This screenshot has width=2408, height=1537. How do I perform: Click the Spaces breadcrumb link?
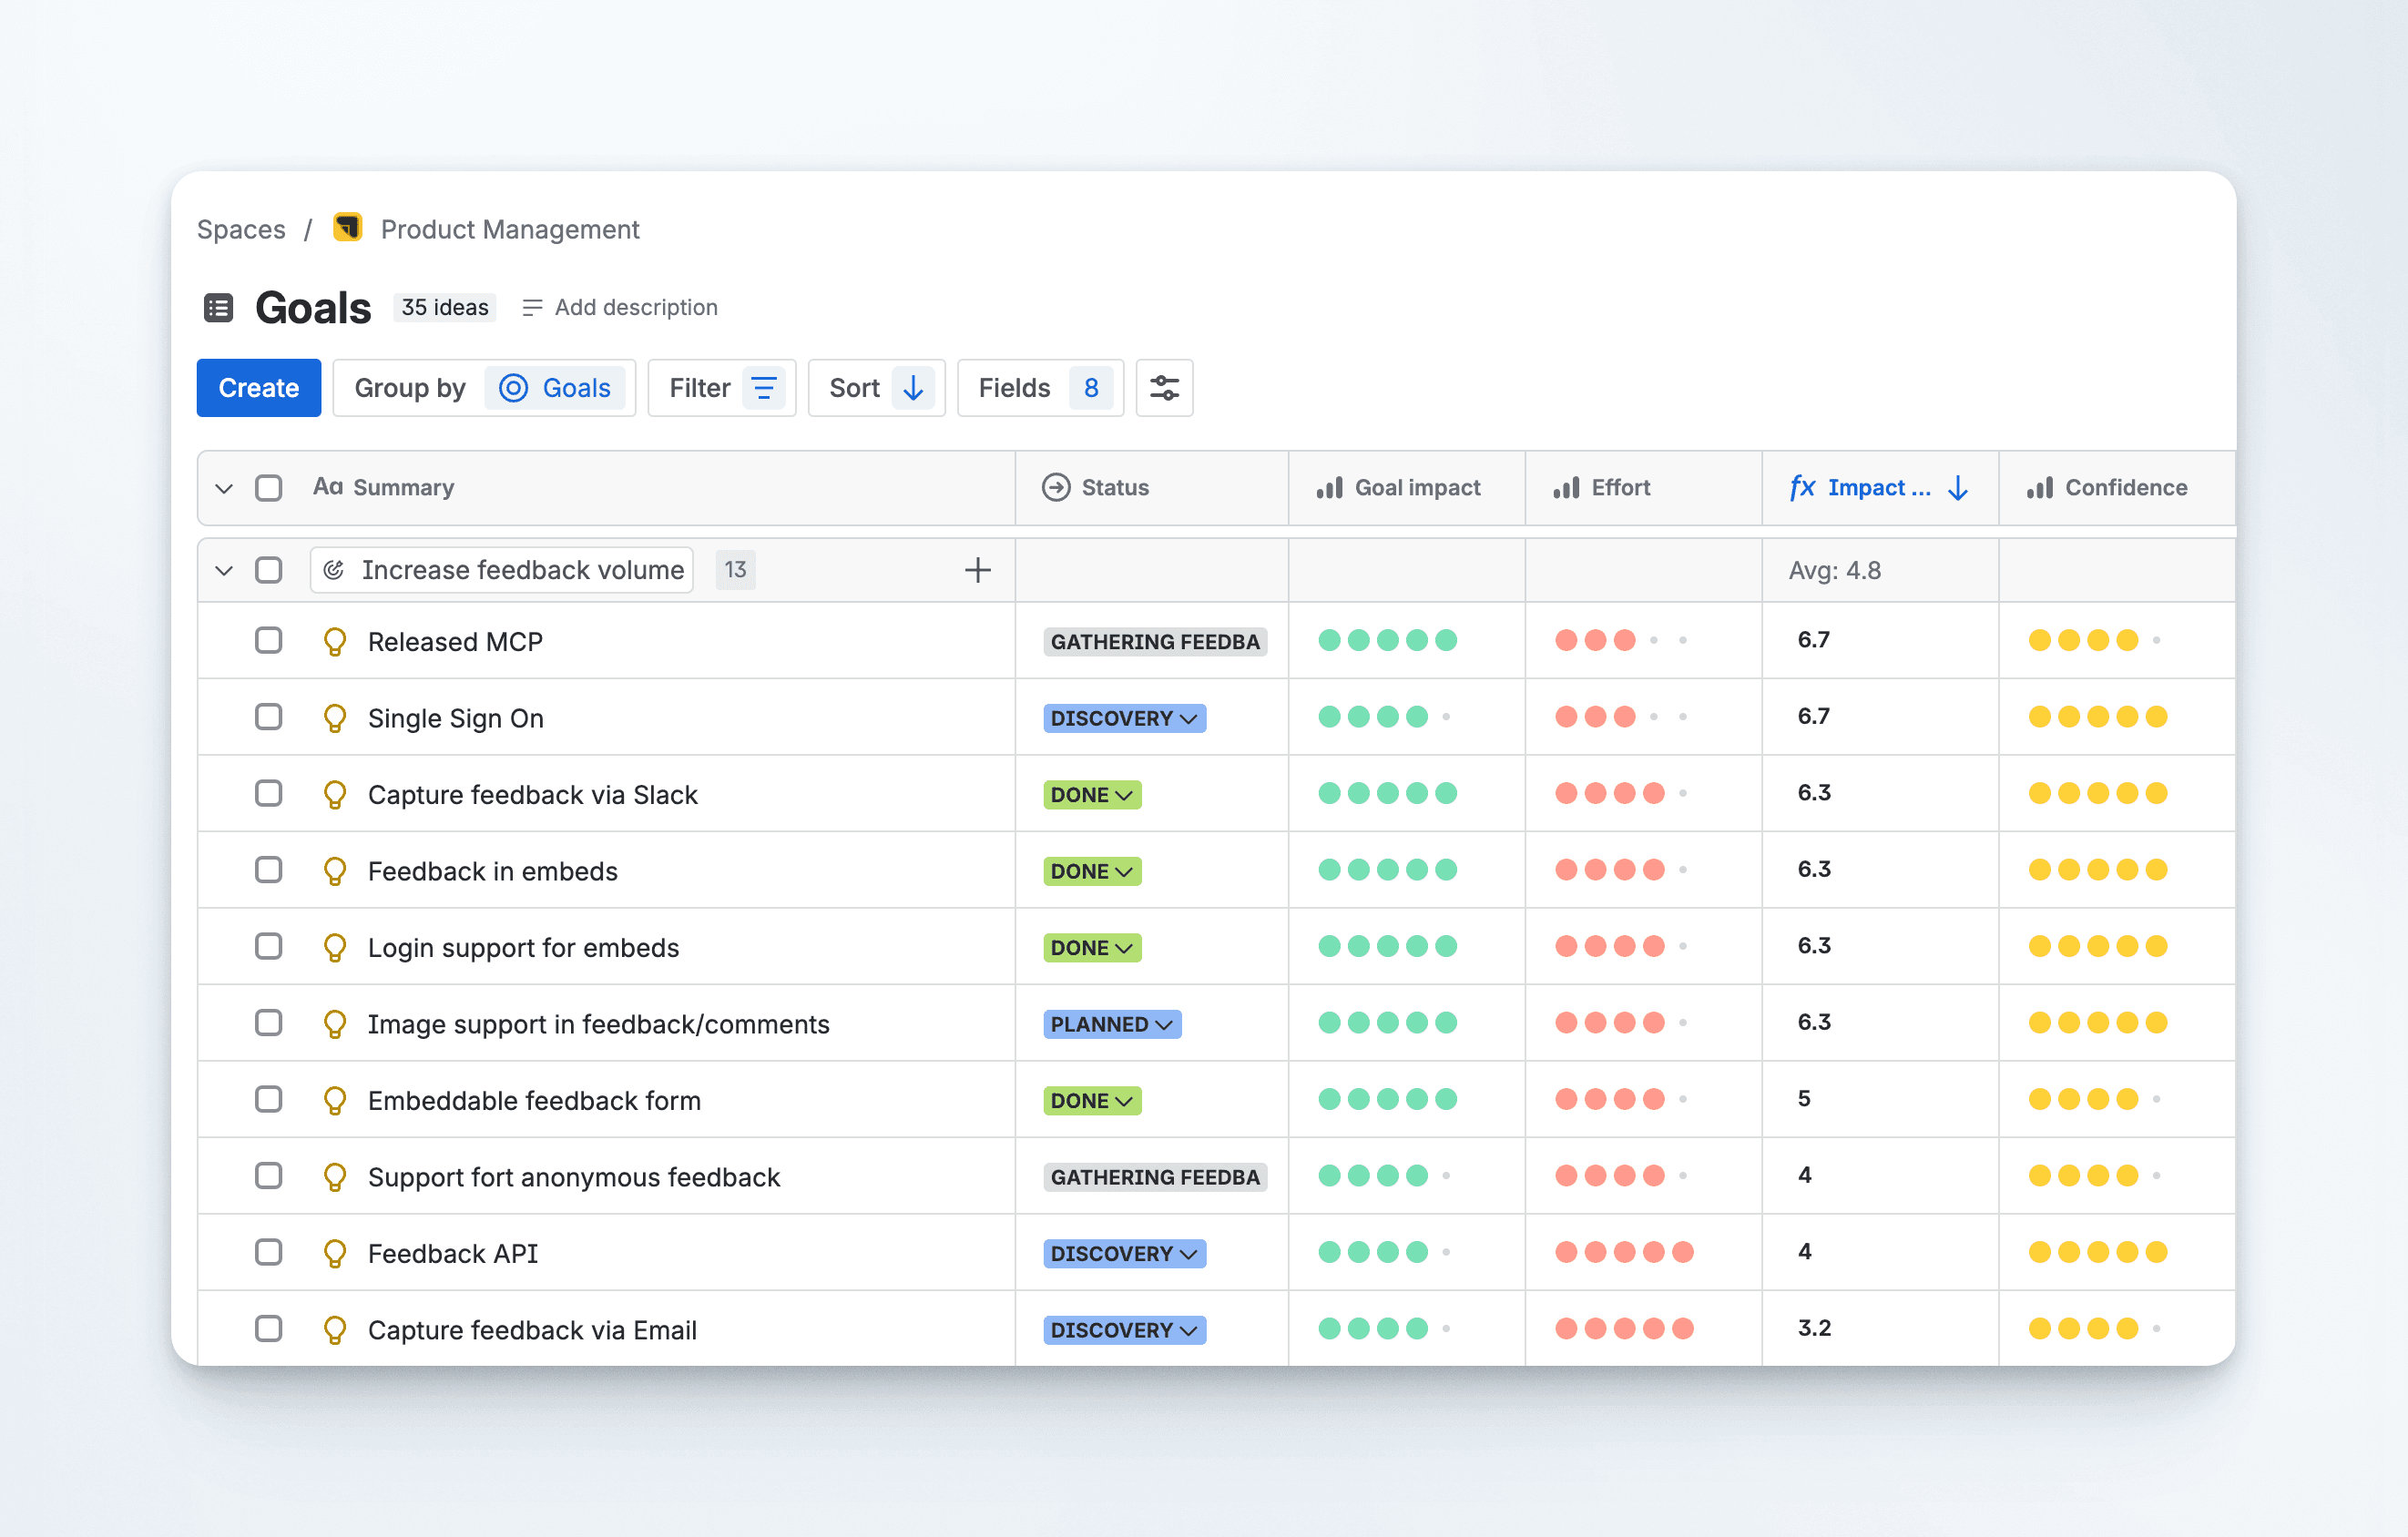tap(241, 229)
